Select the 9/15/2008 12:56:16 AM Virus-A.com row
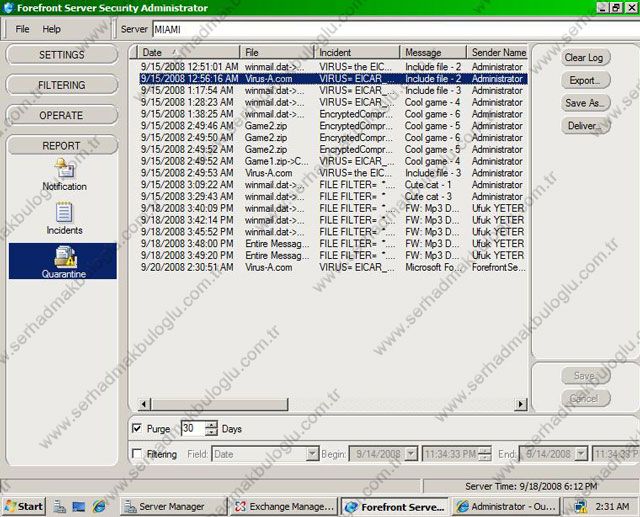Image resolution: width=640 pixels, height=517 pixels. point(333,78)
